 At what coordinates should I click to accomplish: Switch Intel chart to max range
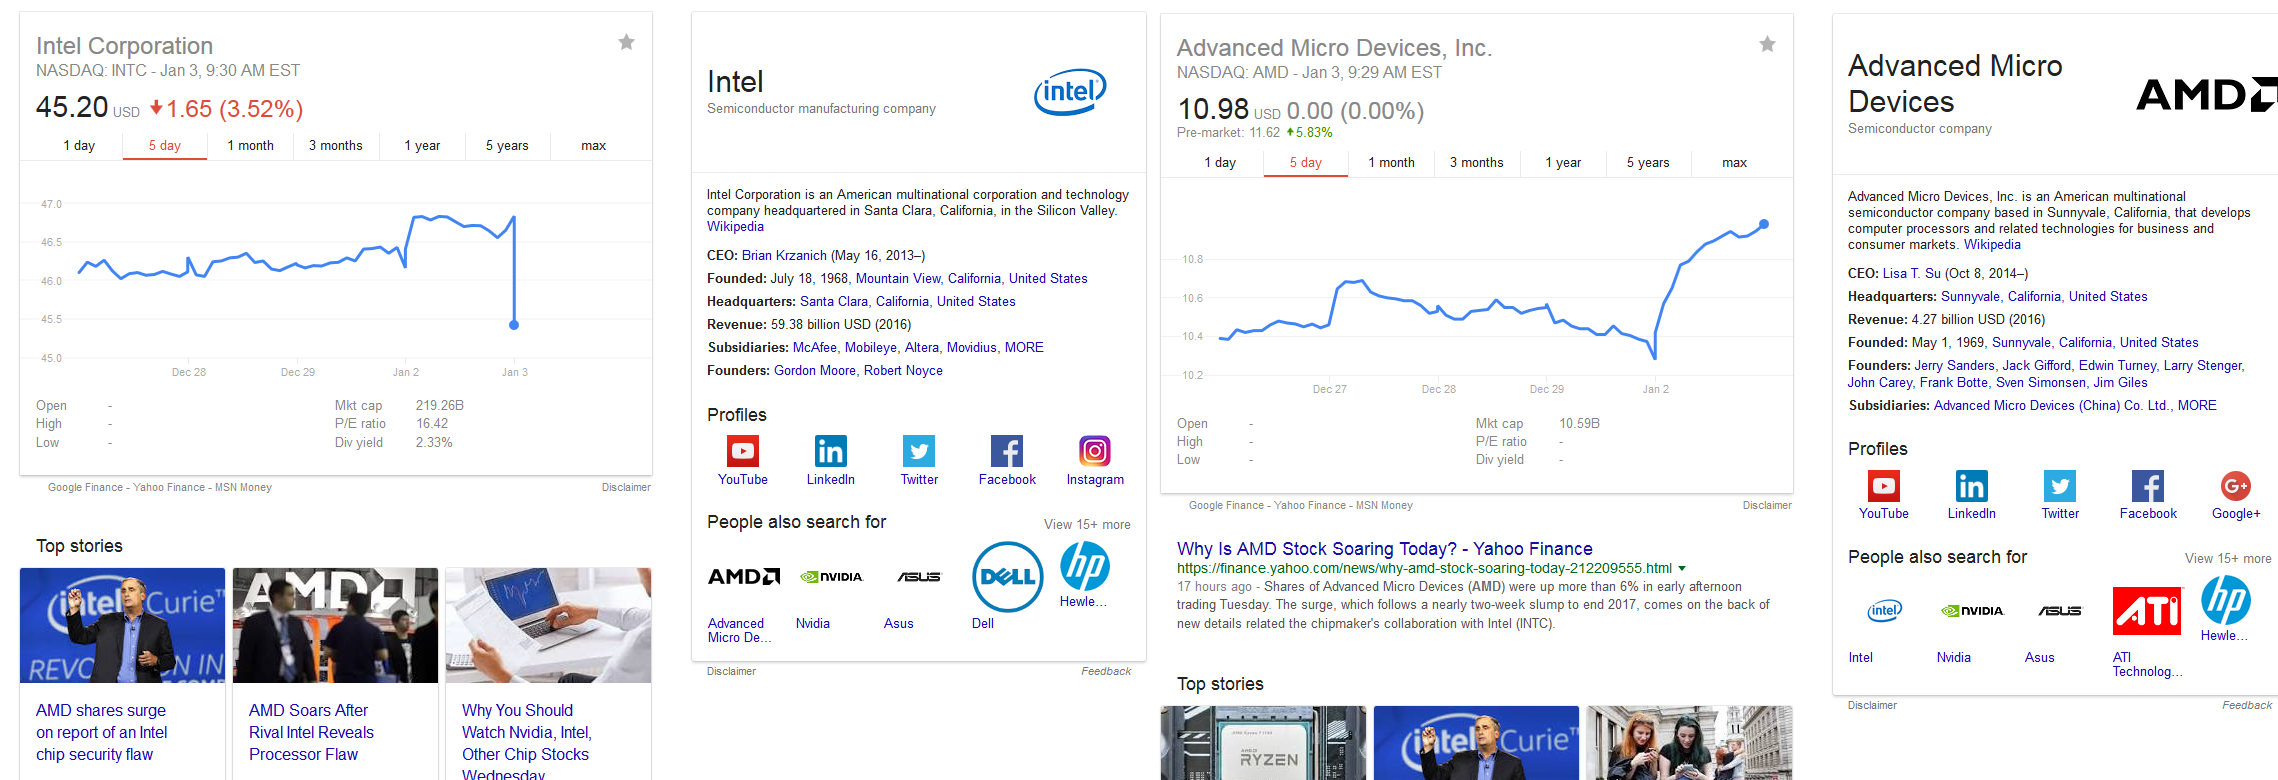[593, 145]
